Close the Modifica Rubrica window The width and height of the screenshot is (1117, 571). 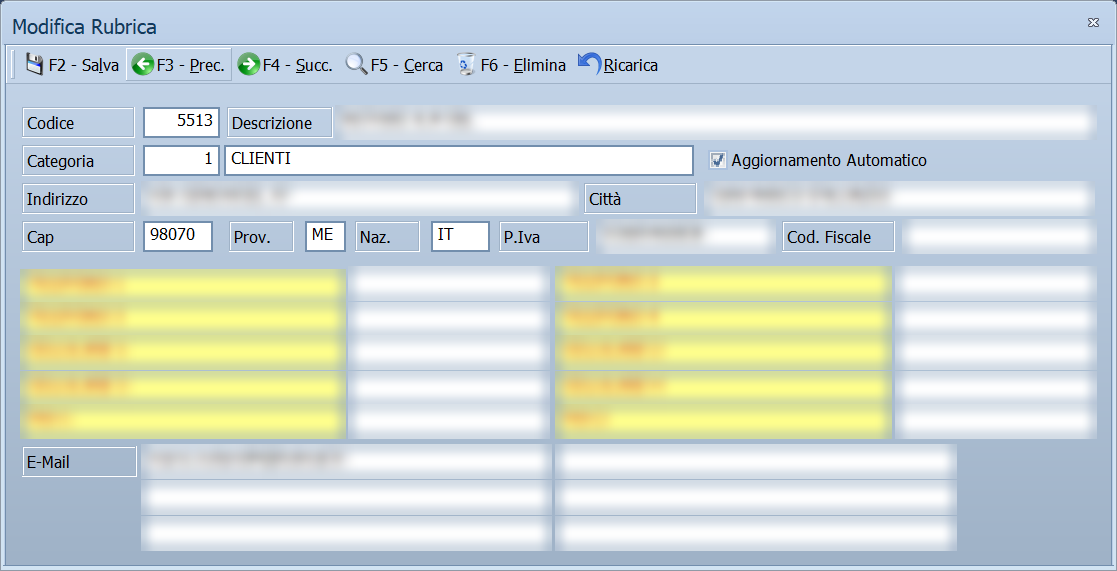click(1093, 23)
